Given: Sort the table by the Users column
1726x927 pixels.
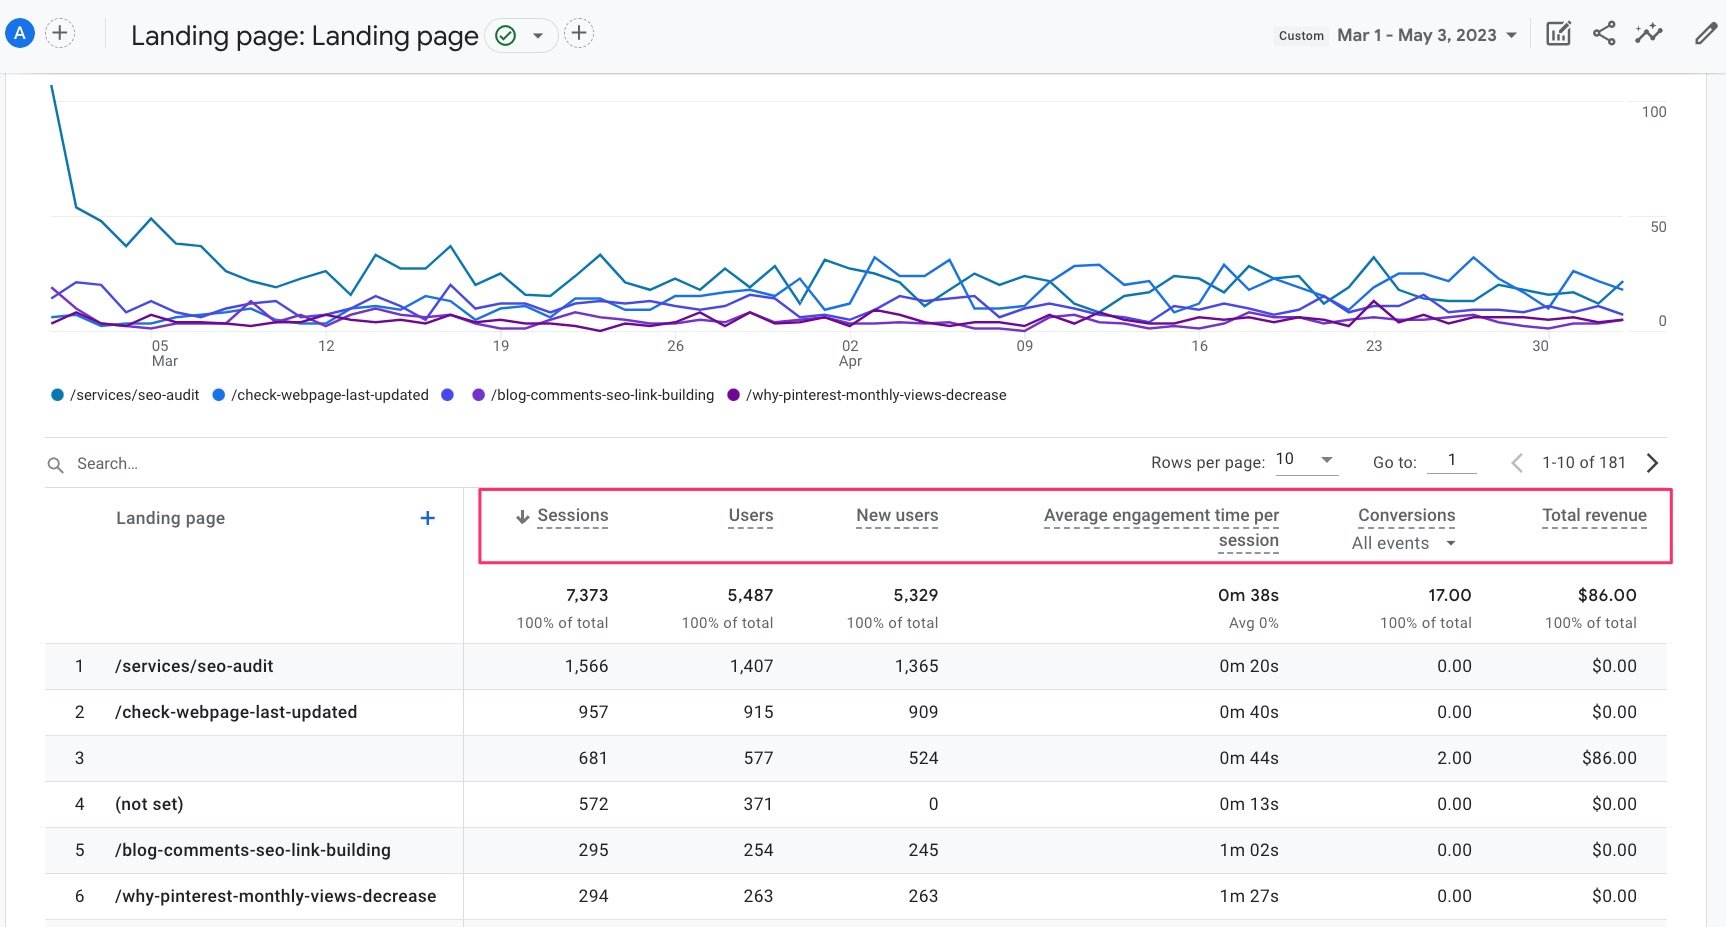Looking at the screenshot, I should [x=750, y=515].
